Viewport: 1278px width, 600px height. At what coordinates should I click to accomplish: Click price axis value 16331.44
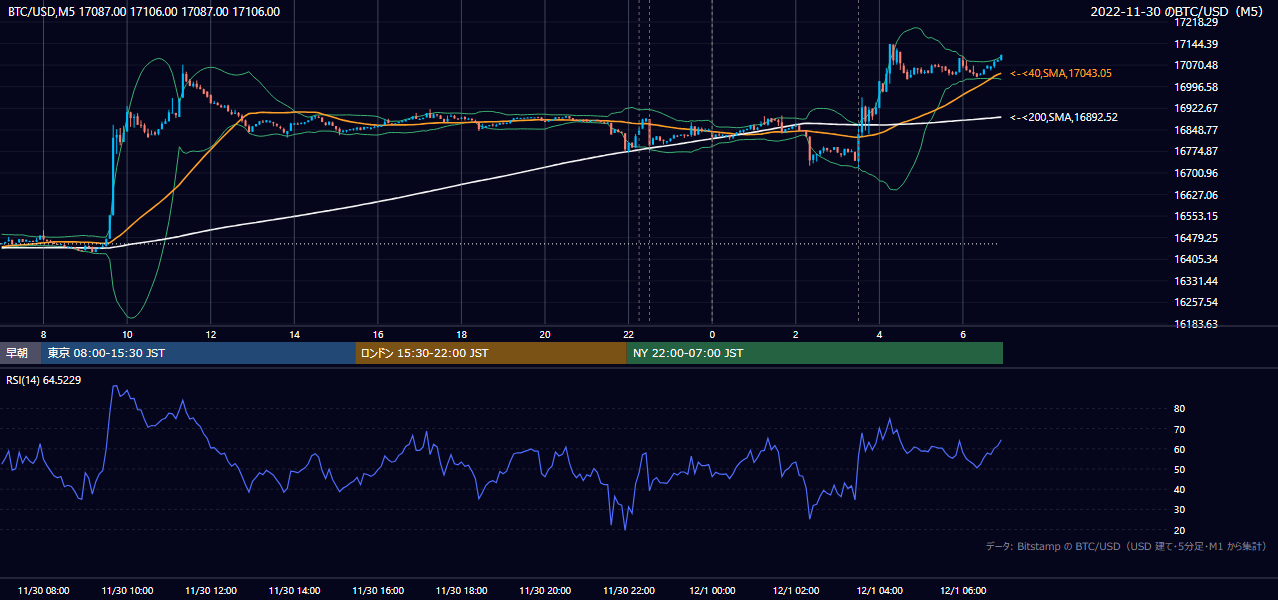pos(1195,281)
